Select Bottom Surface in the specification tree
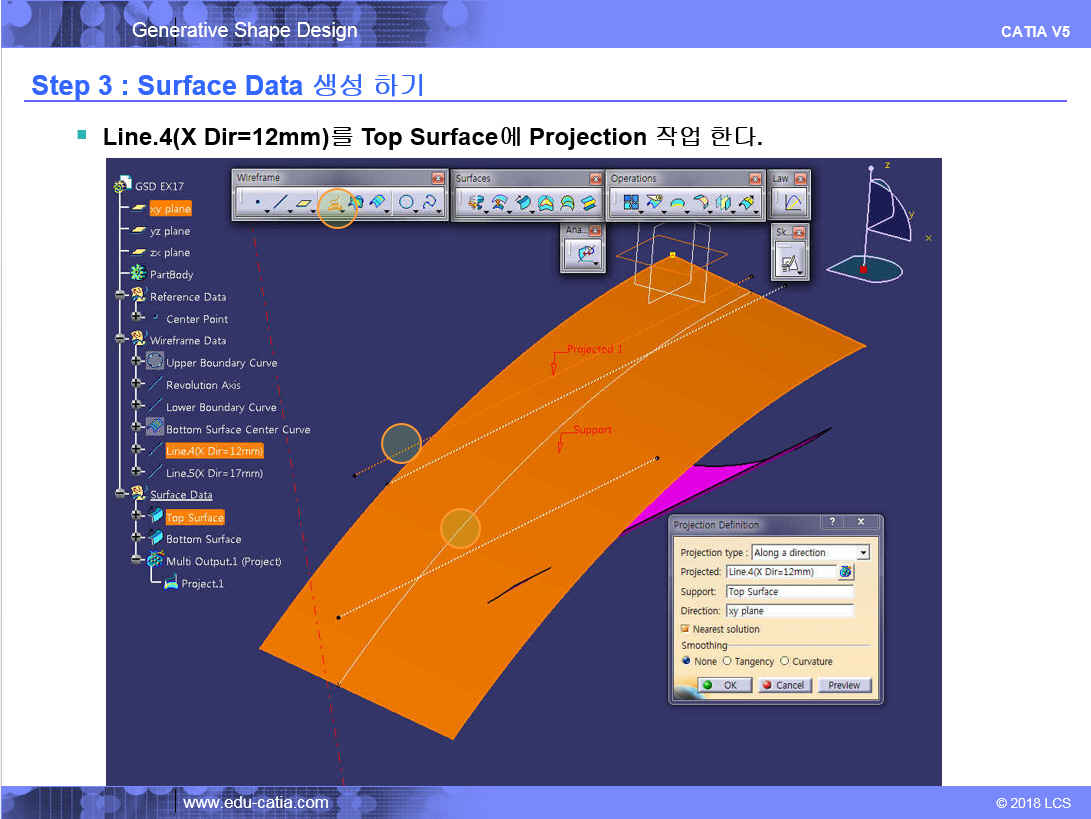The width and height of the screenshot is (1091, 819). [203, 539]
